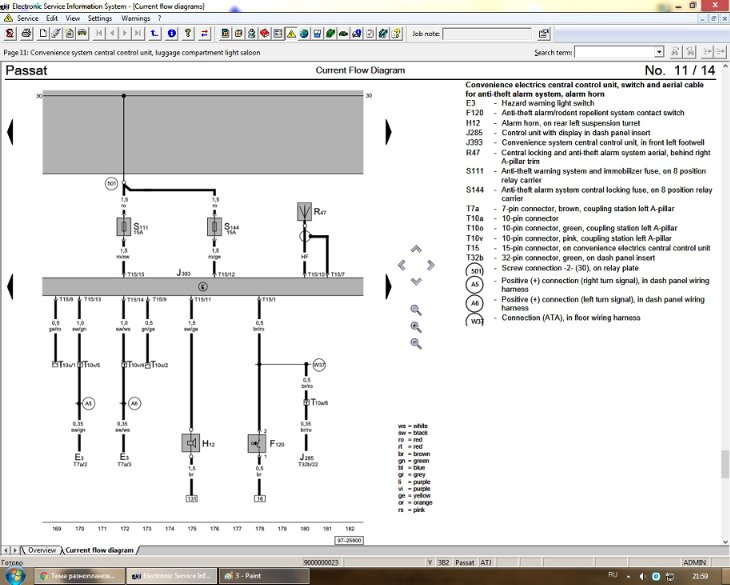730x585 pixels.
Task: Click the pan down arrow in diagram
Action: coord(416,281)
